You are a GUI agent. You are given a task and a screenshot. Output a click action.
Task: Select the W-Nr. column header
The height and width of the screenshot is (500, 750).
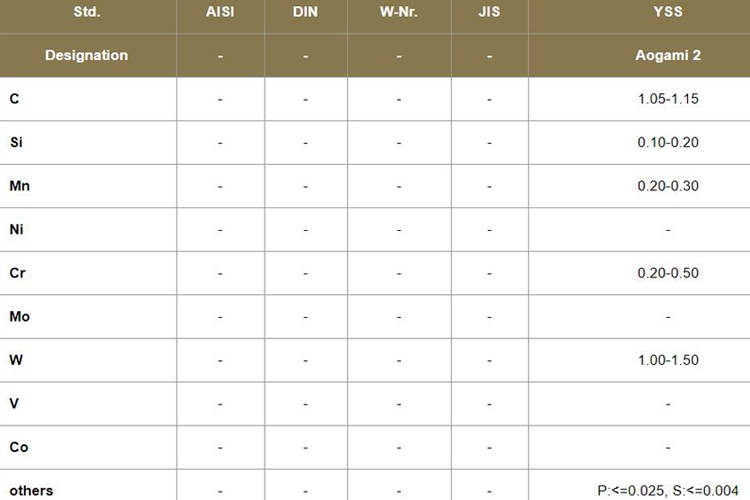[399, 13]
